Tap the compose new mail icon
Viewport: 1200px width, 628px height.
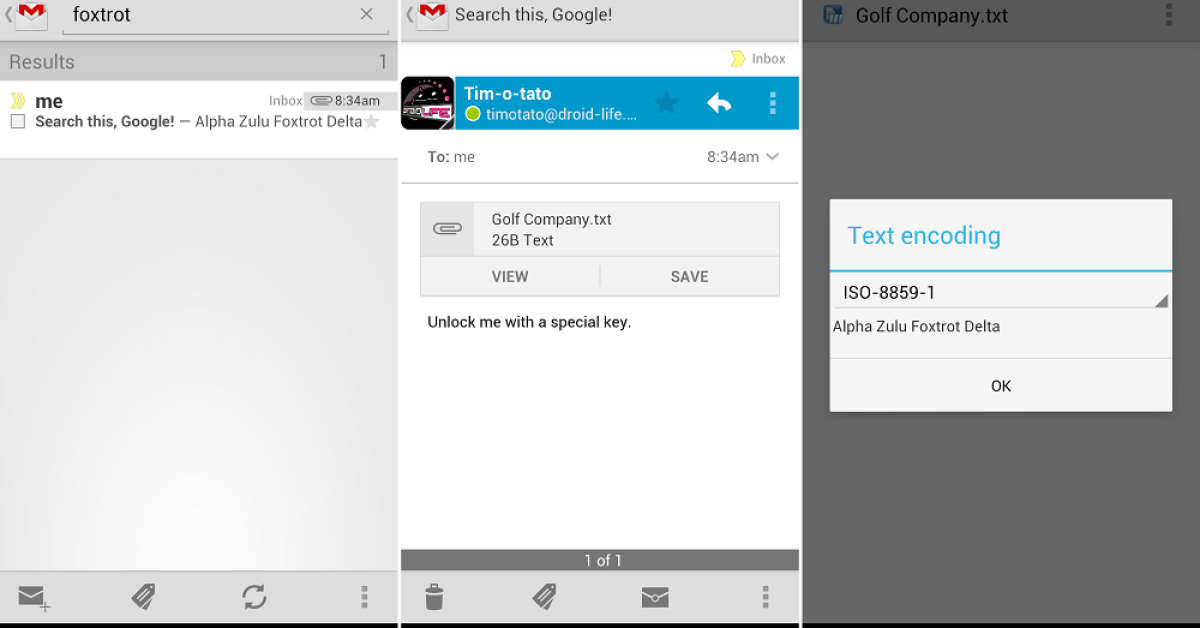(x=33, y=598)
